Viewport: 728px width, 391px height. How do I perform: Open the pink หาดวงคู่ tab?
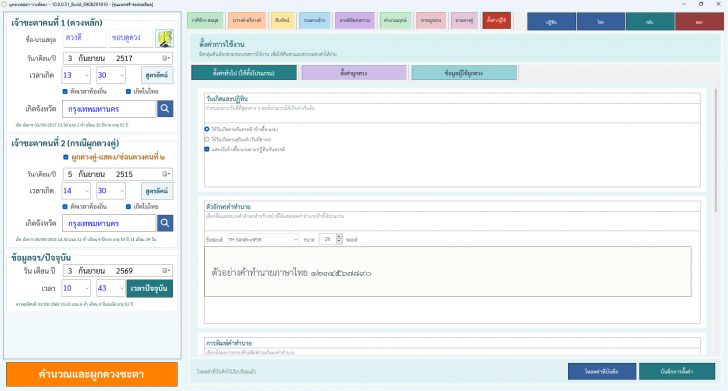pos(464,20)
